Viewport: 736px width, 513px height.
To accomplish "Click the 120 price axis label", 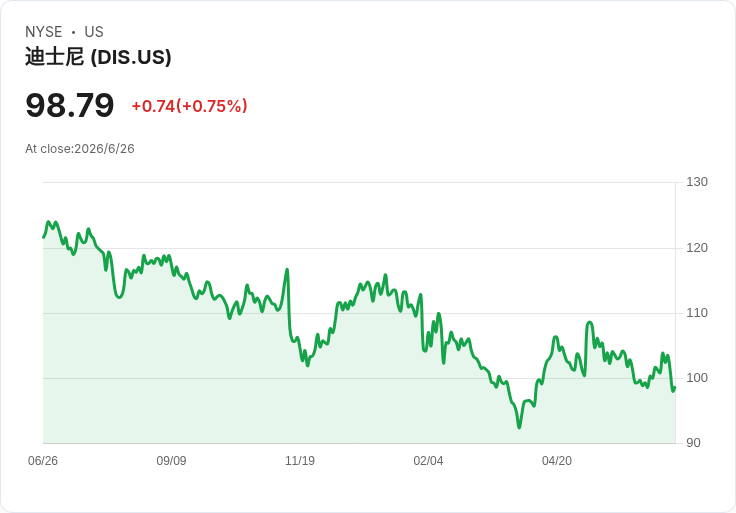I will pyautogui.click(x=697, y=248).
